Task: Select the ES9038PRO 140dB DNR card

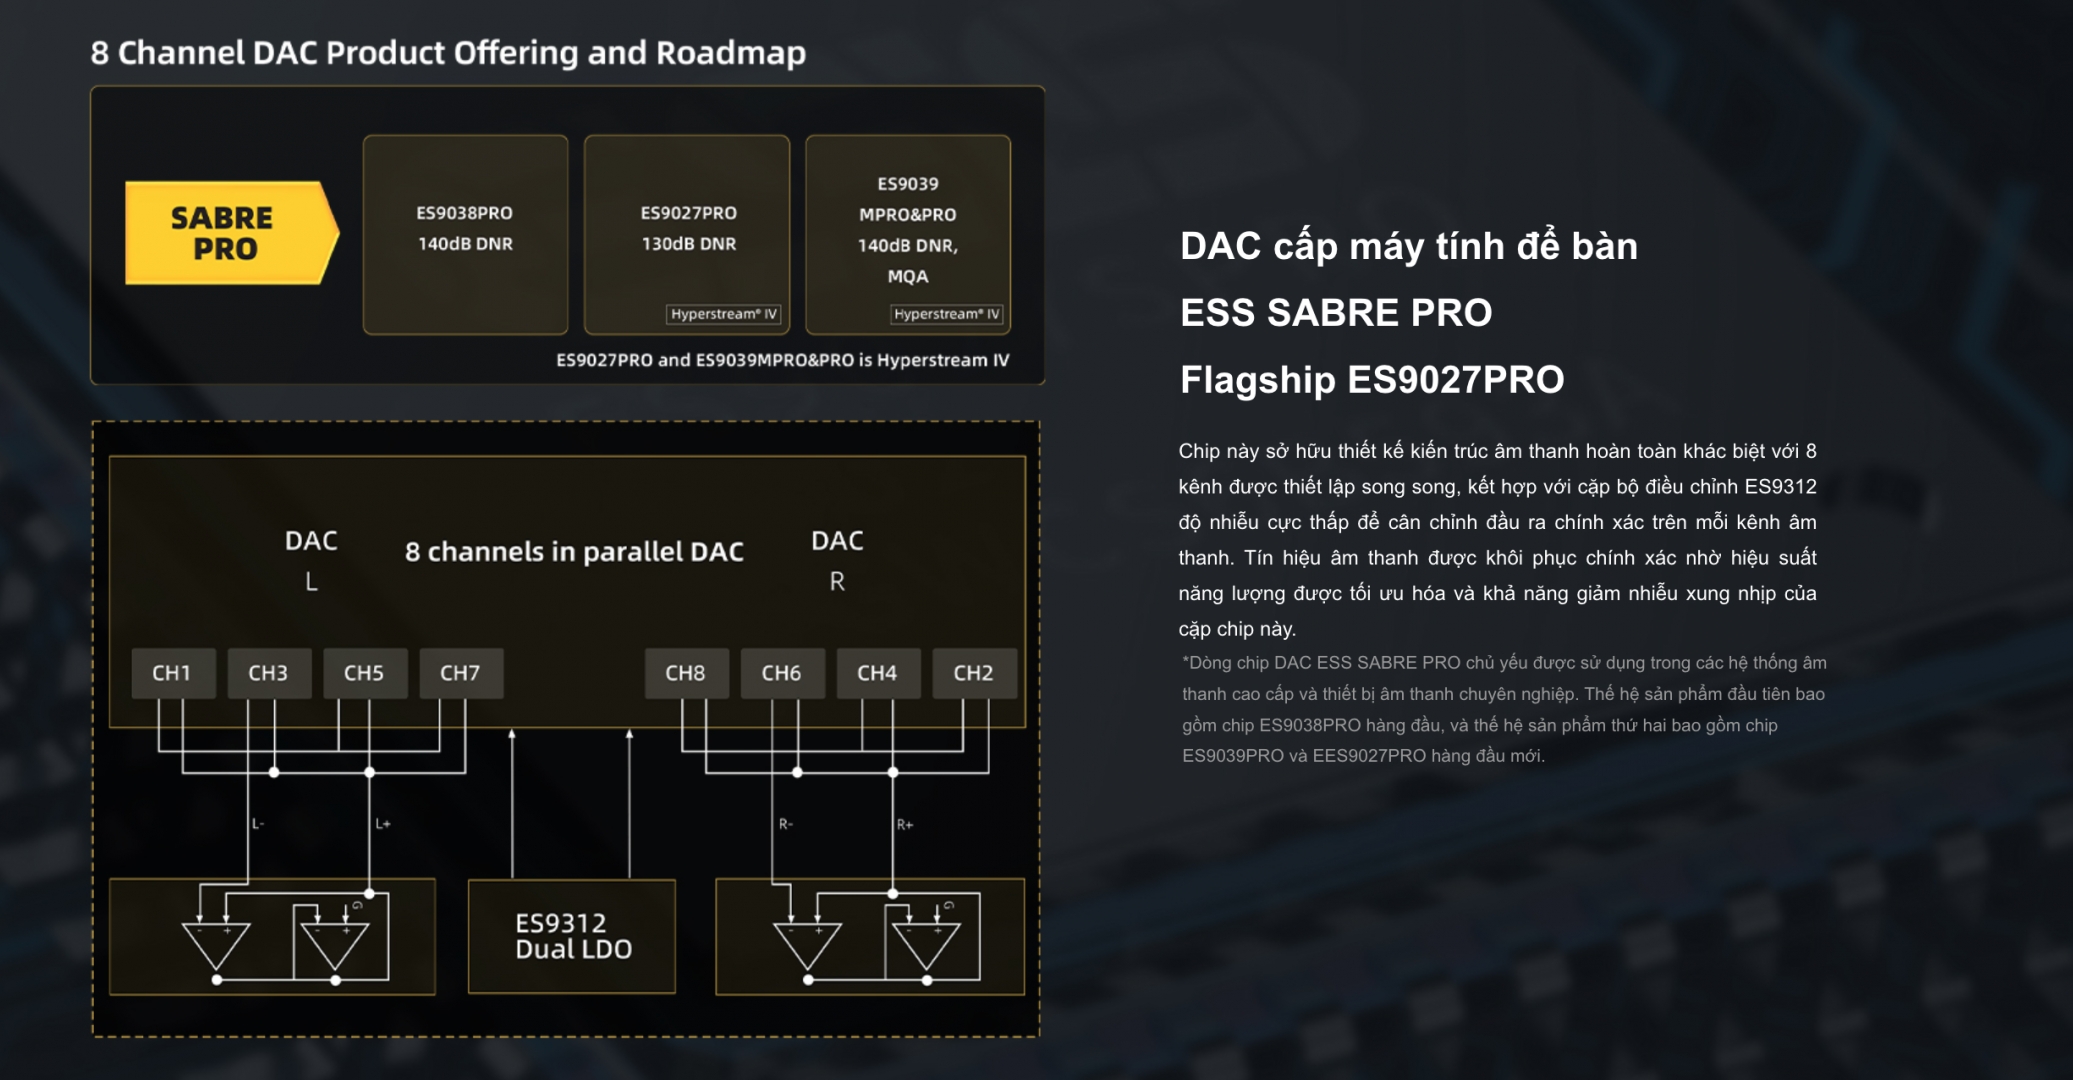Action: (465, 234)
